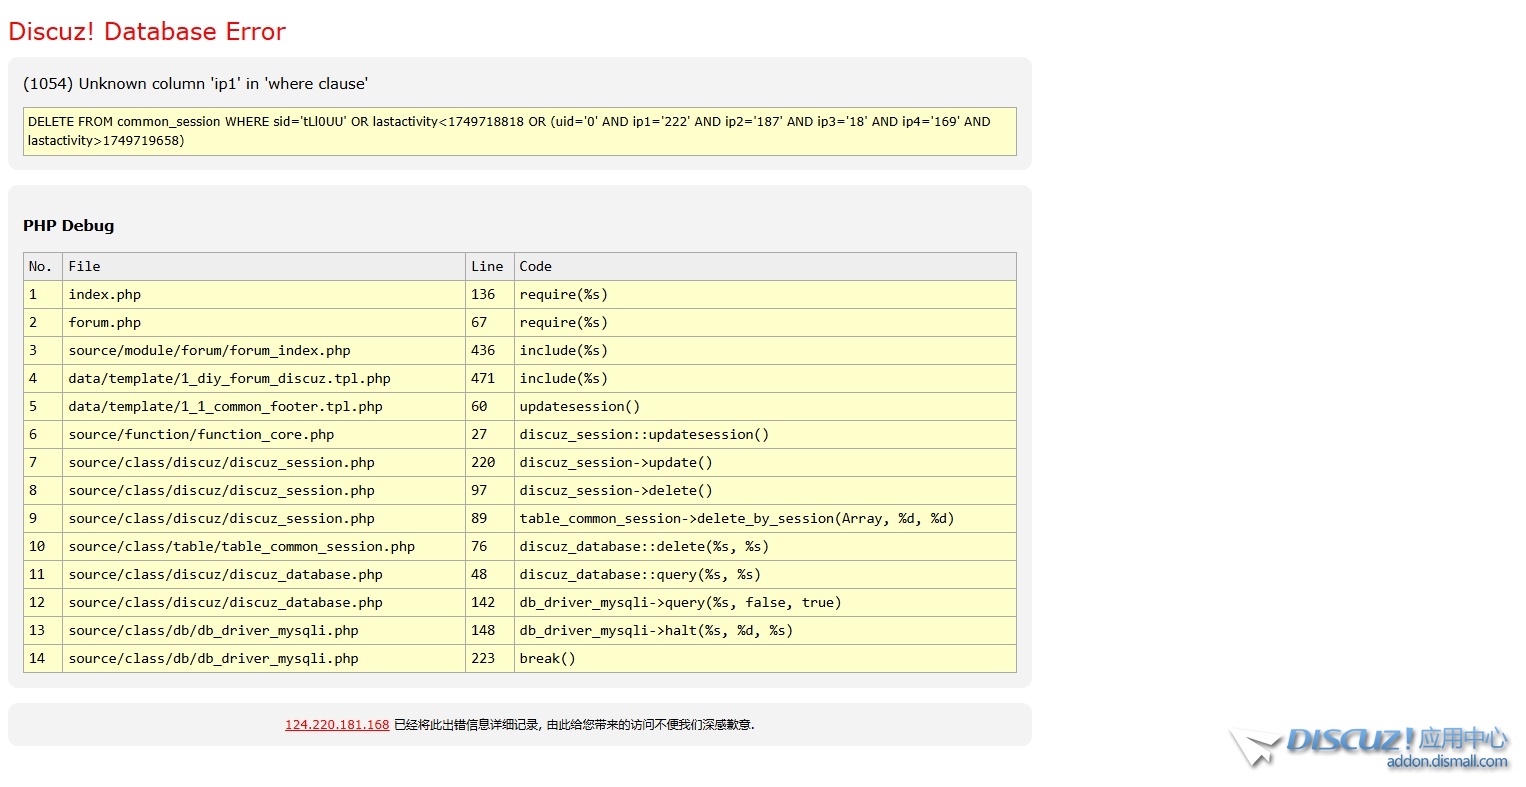The image size is (1526, 787).
Task: Select the index.php file cell
Action: [105, 295]
